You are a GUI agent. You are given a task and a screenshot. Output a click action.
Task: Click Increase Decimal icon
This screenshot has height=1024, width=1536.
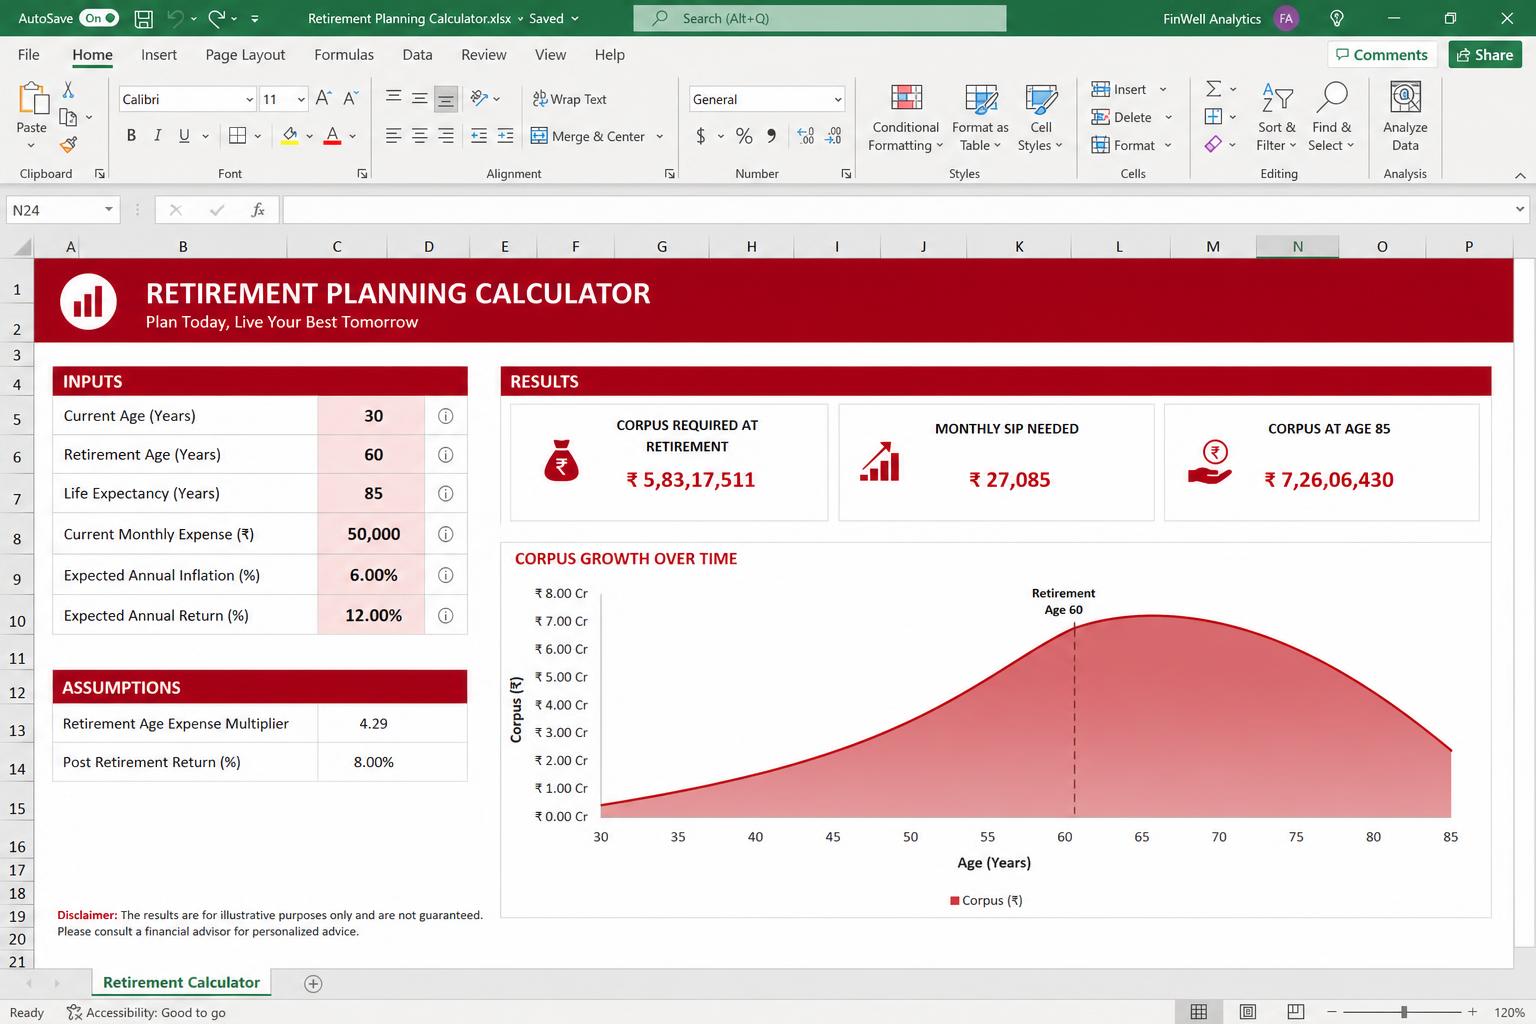(806, 135)
